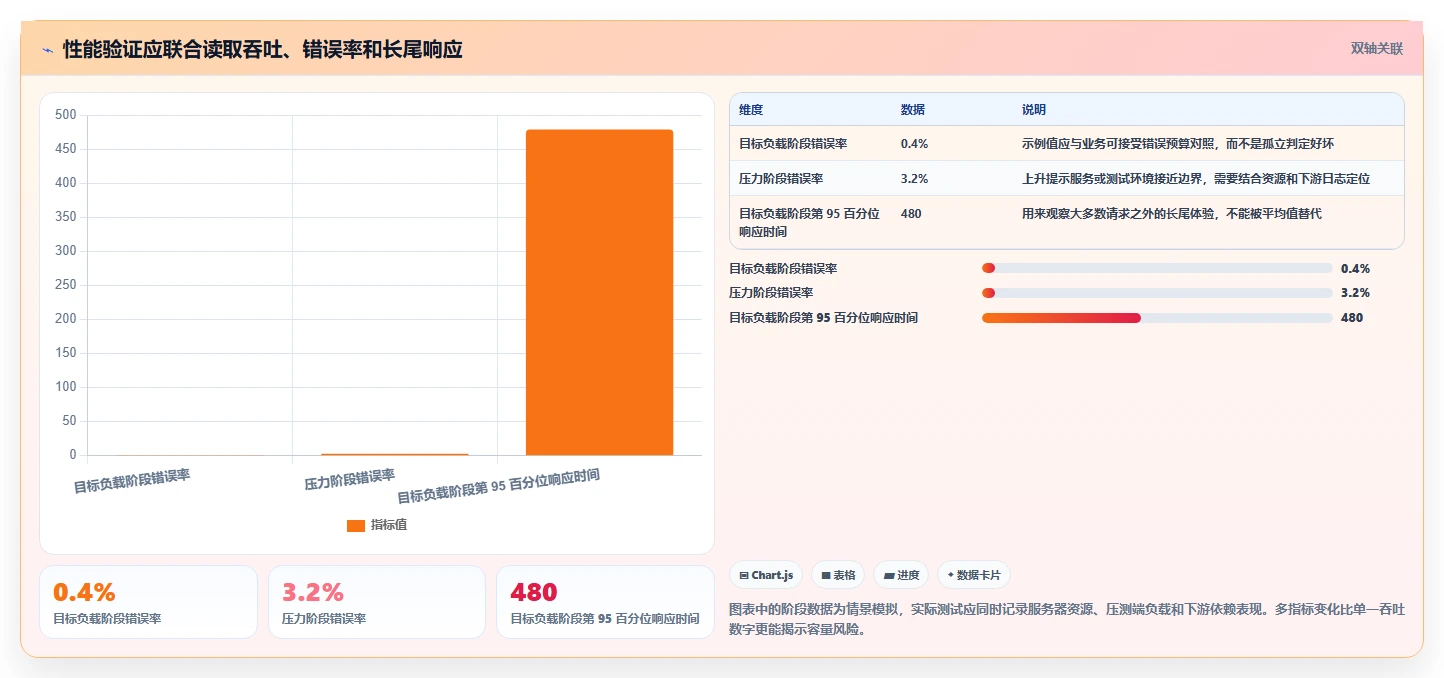Click the 数据 column header
The height and width of the screenshot is (678, 1444).
coord(913,110)
